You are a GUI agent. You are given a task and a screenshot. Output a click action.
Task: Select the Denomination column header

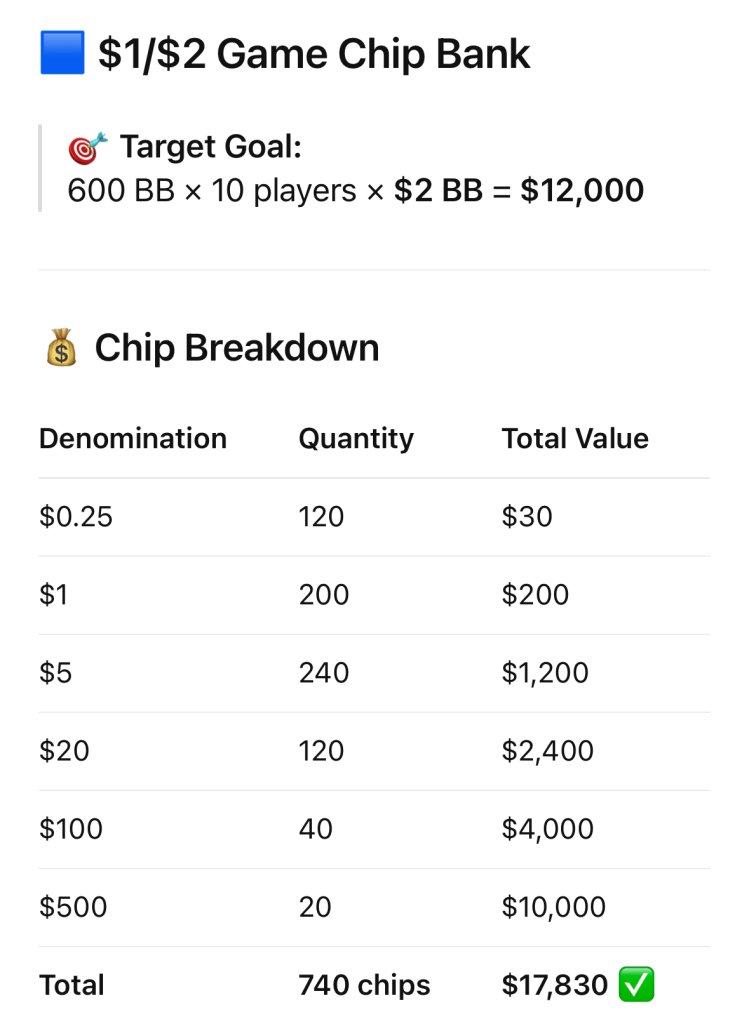pos(133,438)
